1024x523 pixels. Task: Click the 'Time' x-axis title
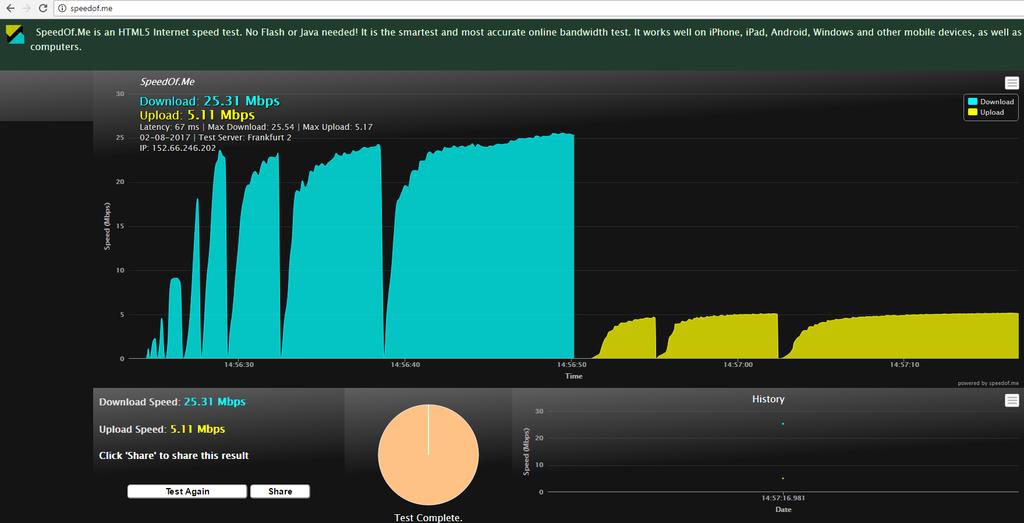pos(574,376)
